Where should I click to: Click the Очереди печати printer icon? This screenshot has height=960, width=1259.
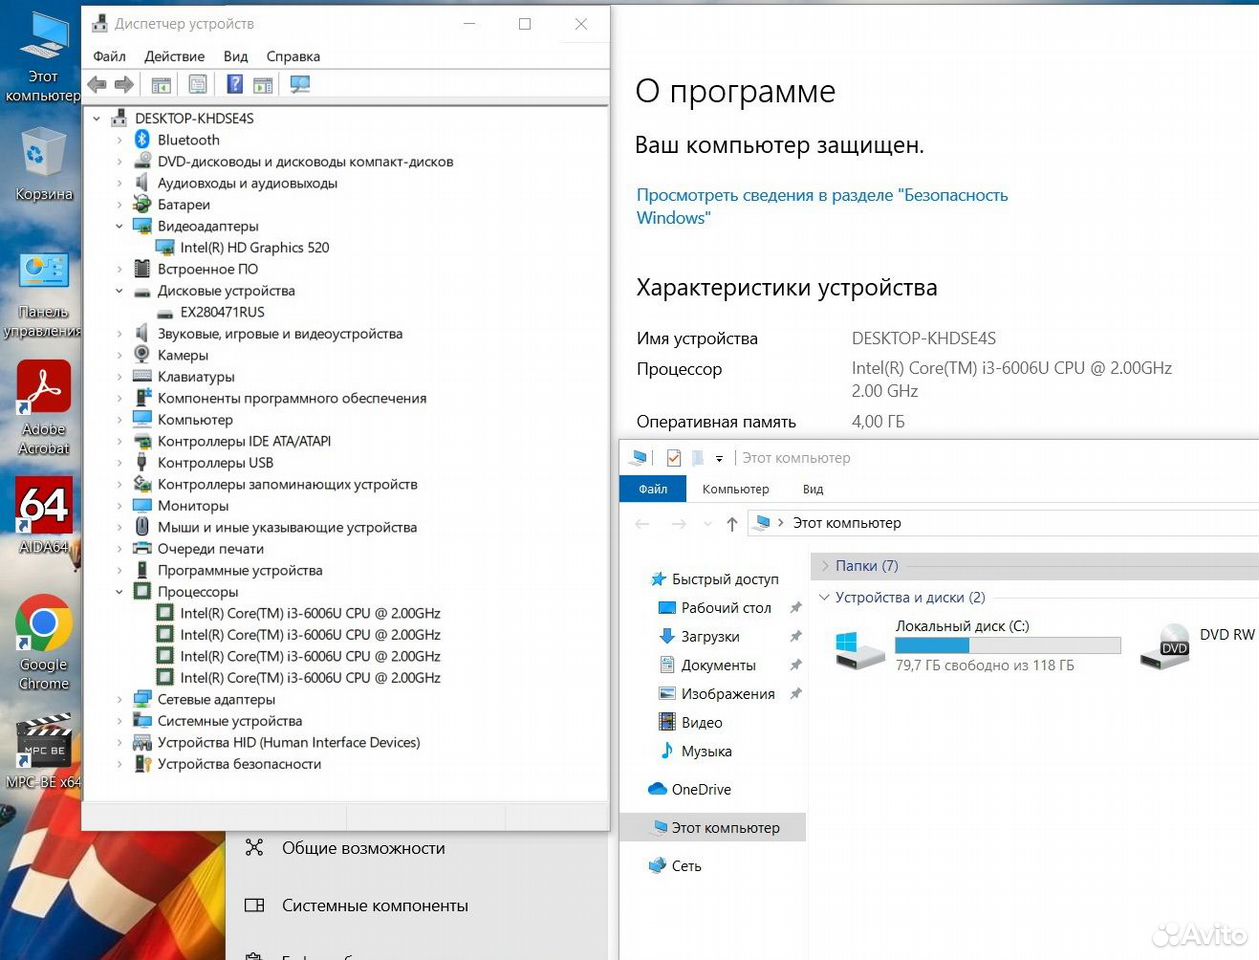tap(142, 549)
